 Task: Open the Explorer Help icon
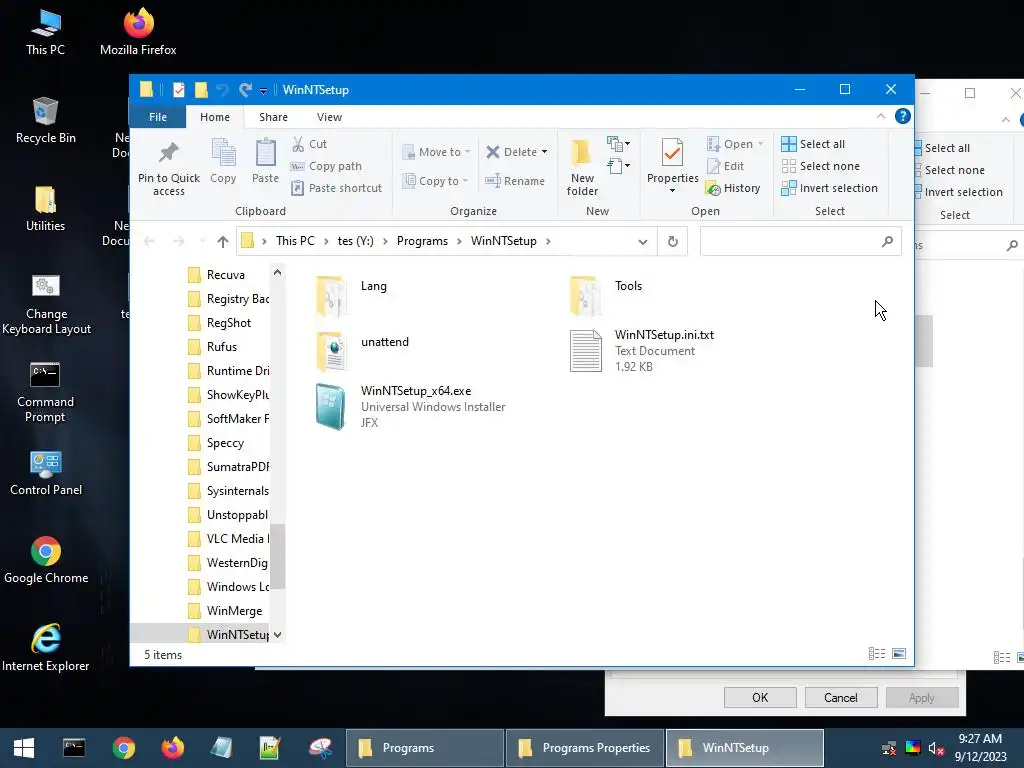[903, 116]
